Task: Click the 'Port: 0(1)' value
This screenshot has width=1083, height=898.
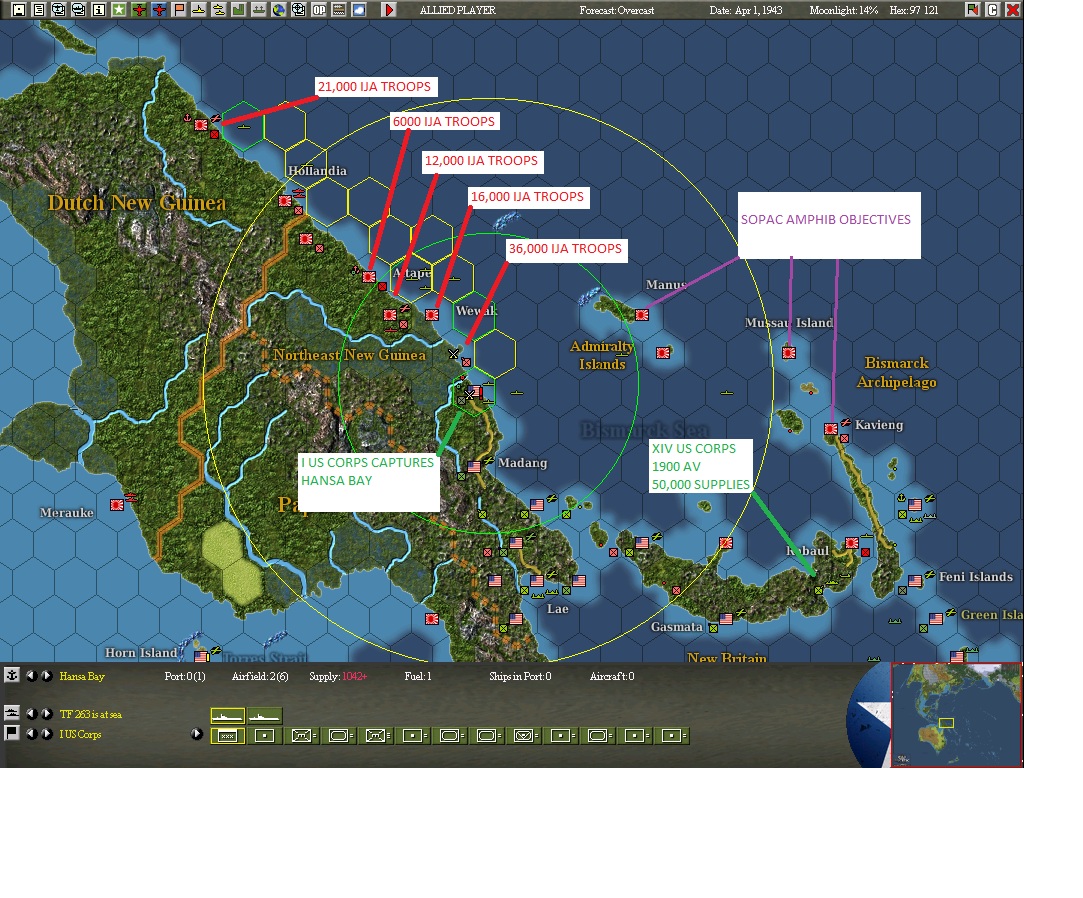Action: point(184,676)
